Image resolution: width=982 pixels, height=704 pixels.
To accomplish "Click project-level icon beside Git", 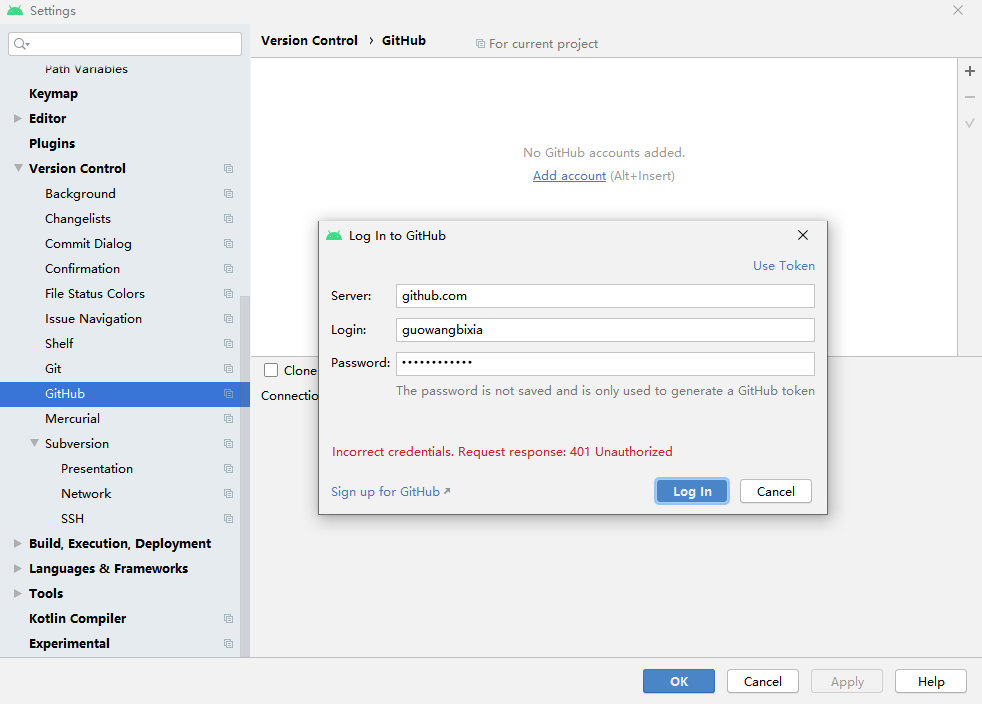I will 229,369.
